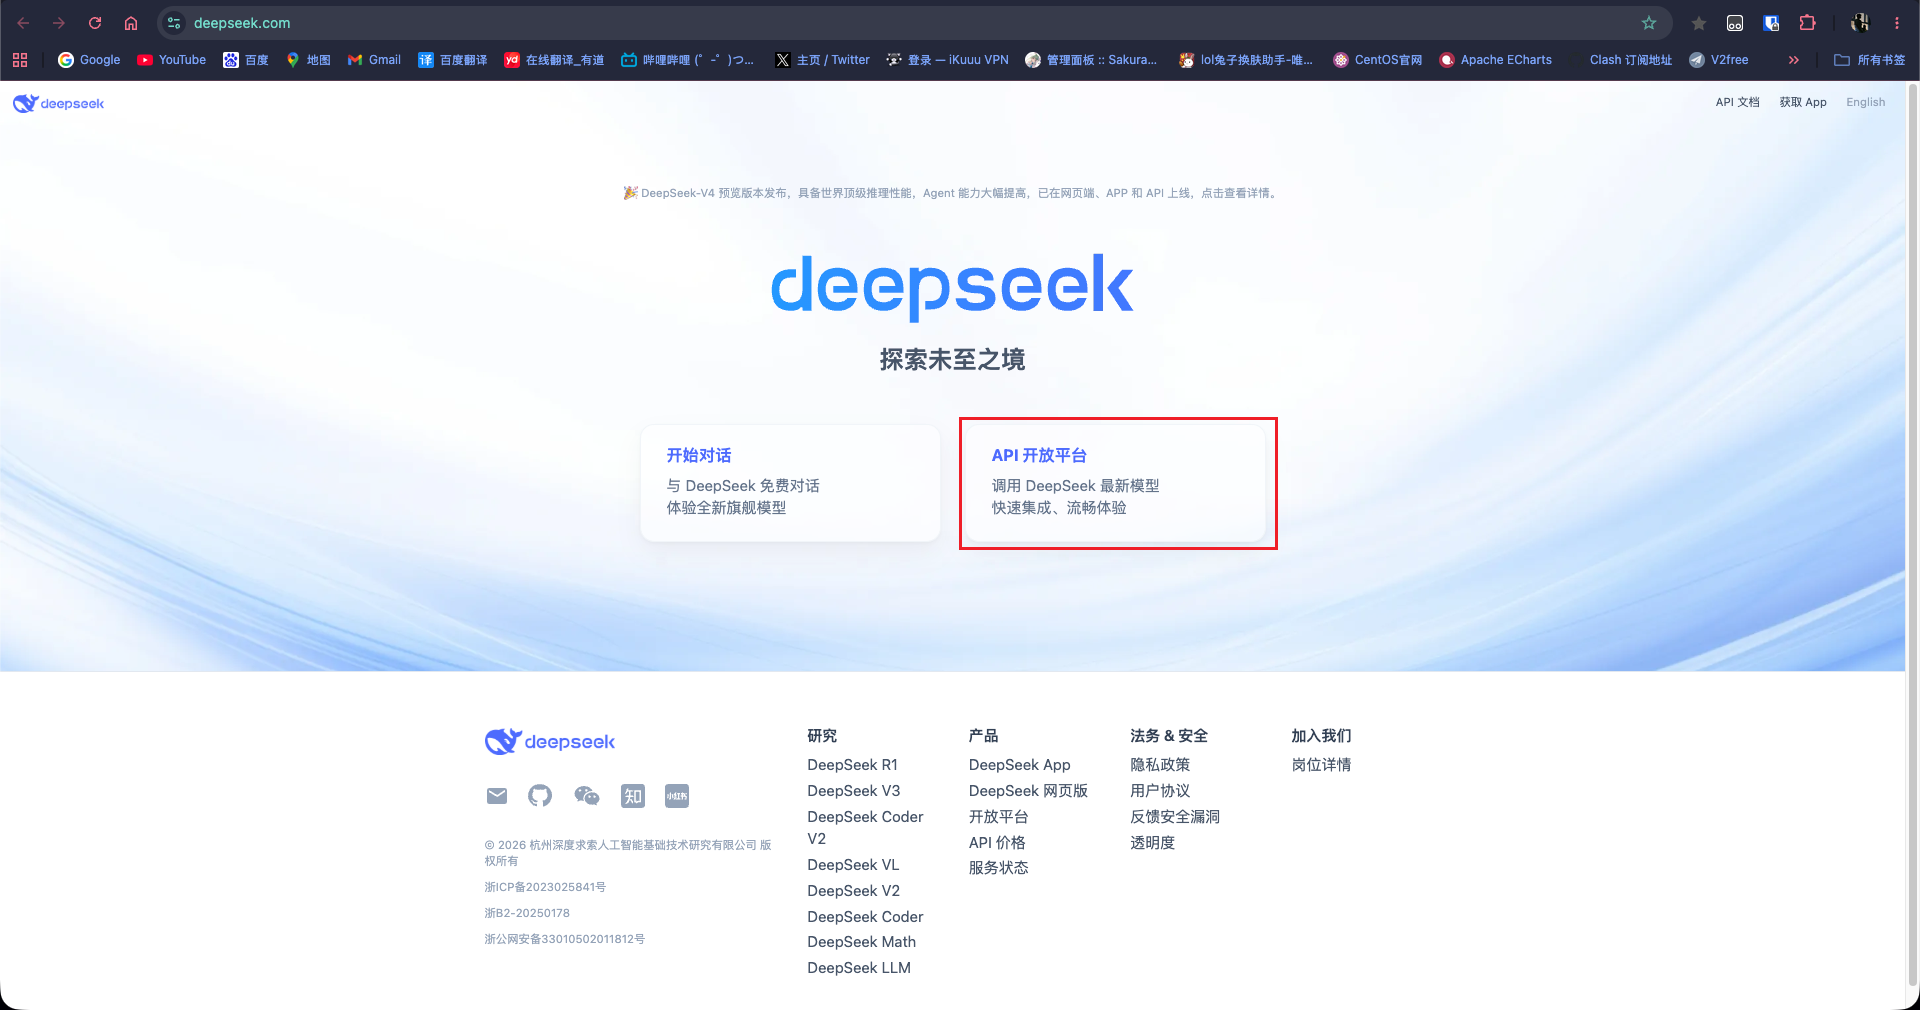The image size is (1920, 1010).
Task: Open the 所有书签 bookmarks folder
Action: (x=1869, y=60)
